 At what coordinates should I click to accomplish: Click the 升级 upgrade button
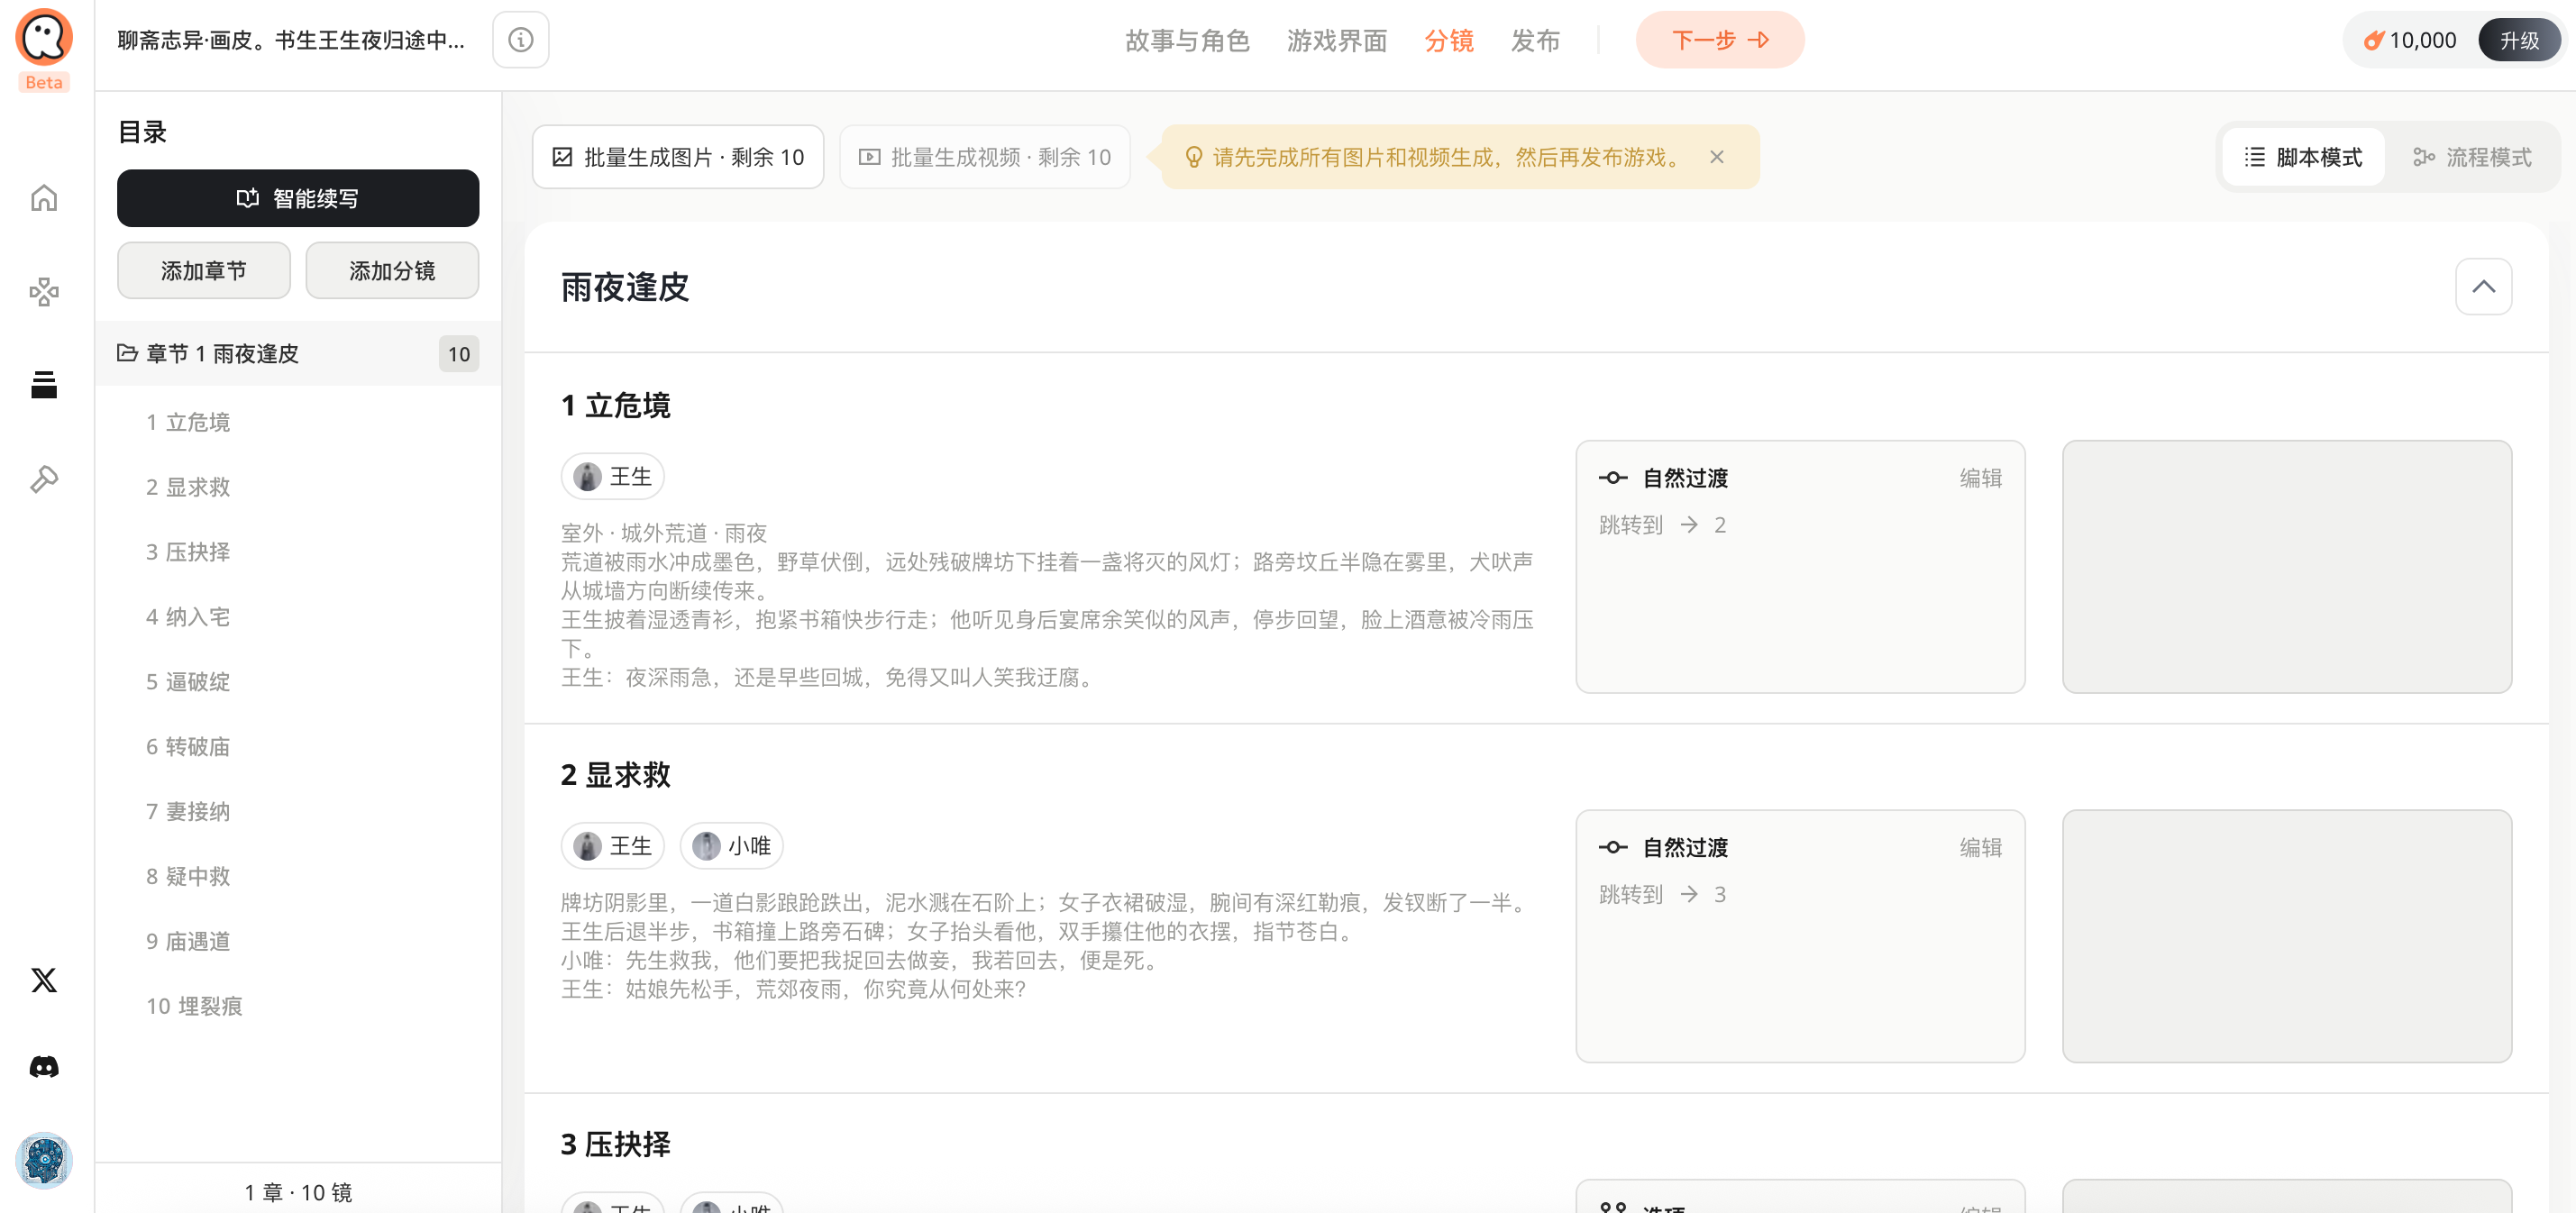[x=2519, y=40]
